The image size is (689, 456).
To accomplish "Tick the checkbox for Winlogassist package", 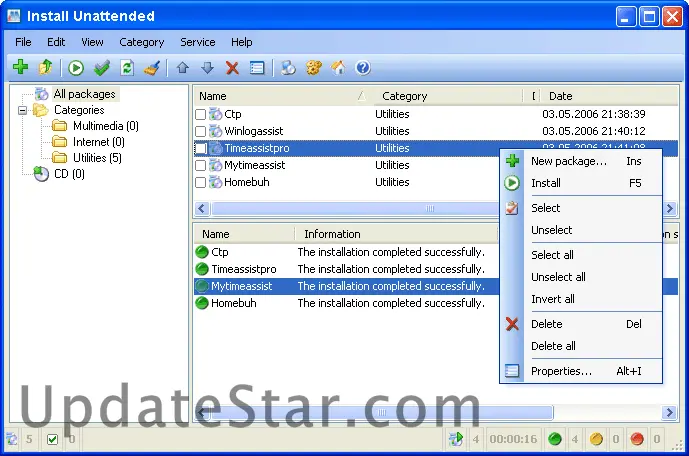I will point(200,131).
